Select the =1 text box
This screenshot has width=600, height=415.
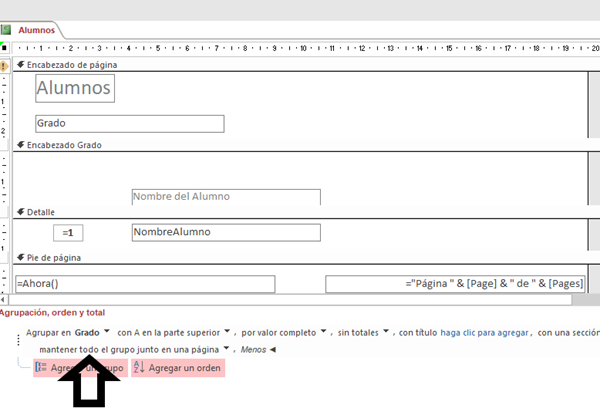click(68, 233)
